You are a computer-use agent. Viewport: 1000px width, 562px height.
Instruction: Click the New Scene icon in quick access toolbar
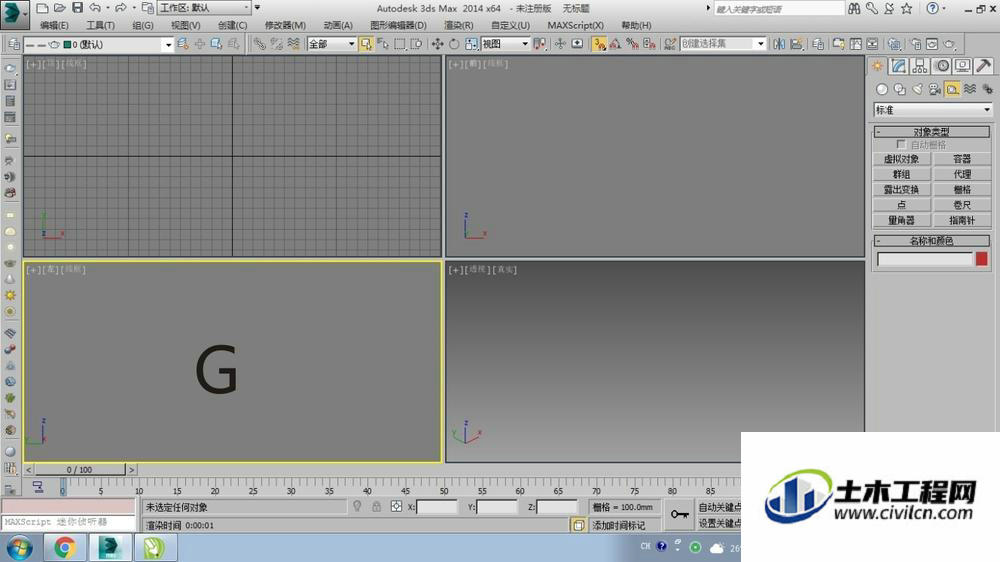(42, 8)
